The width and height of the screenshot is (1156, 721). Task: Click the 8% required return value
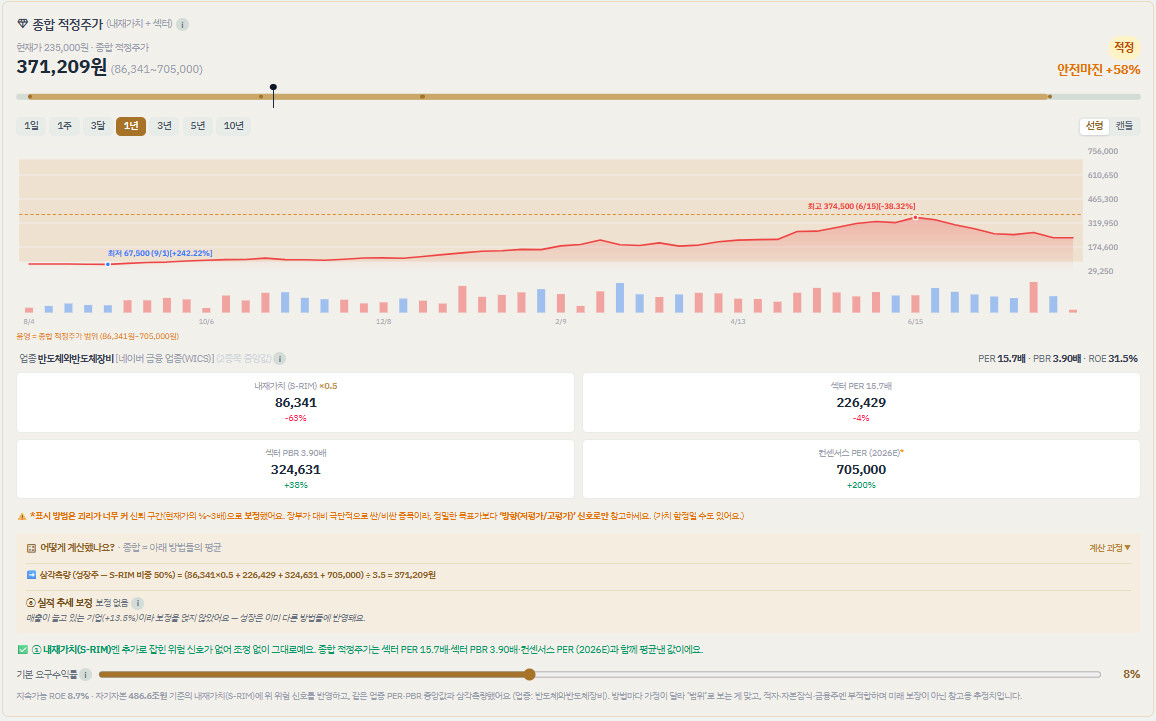[1131, 675]
